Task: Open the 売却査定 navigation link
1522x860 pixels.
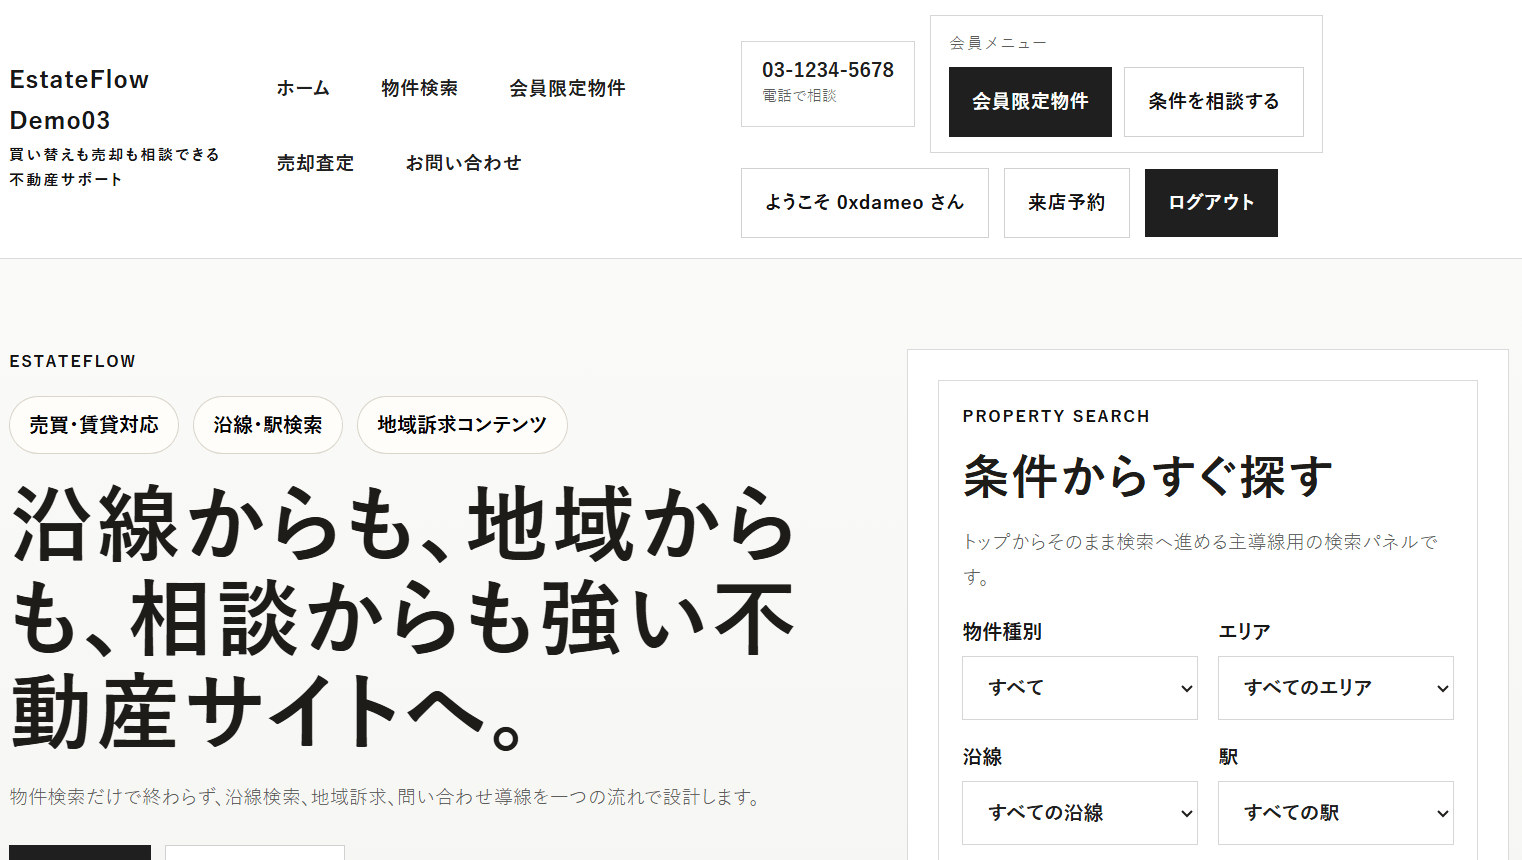Action: tap(315, 163)
